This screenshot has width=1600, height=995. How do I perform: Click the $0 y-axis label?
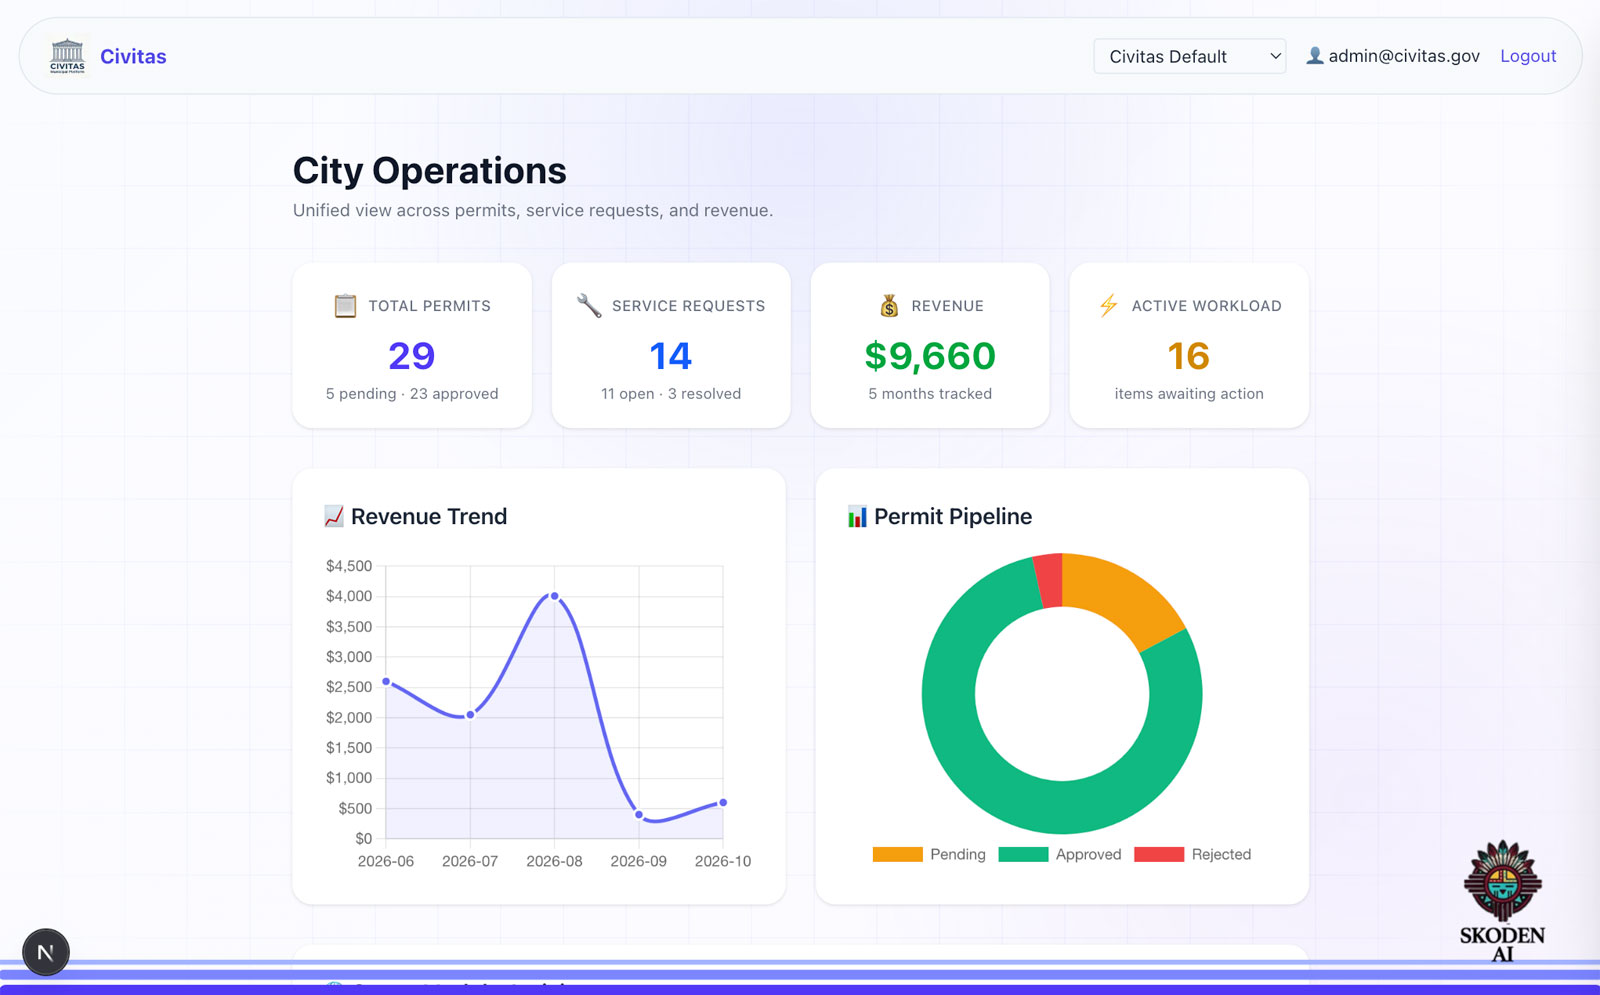[x=364, y=838]
